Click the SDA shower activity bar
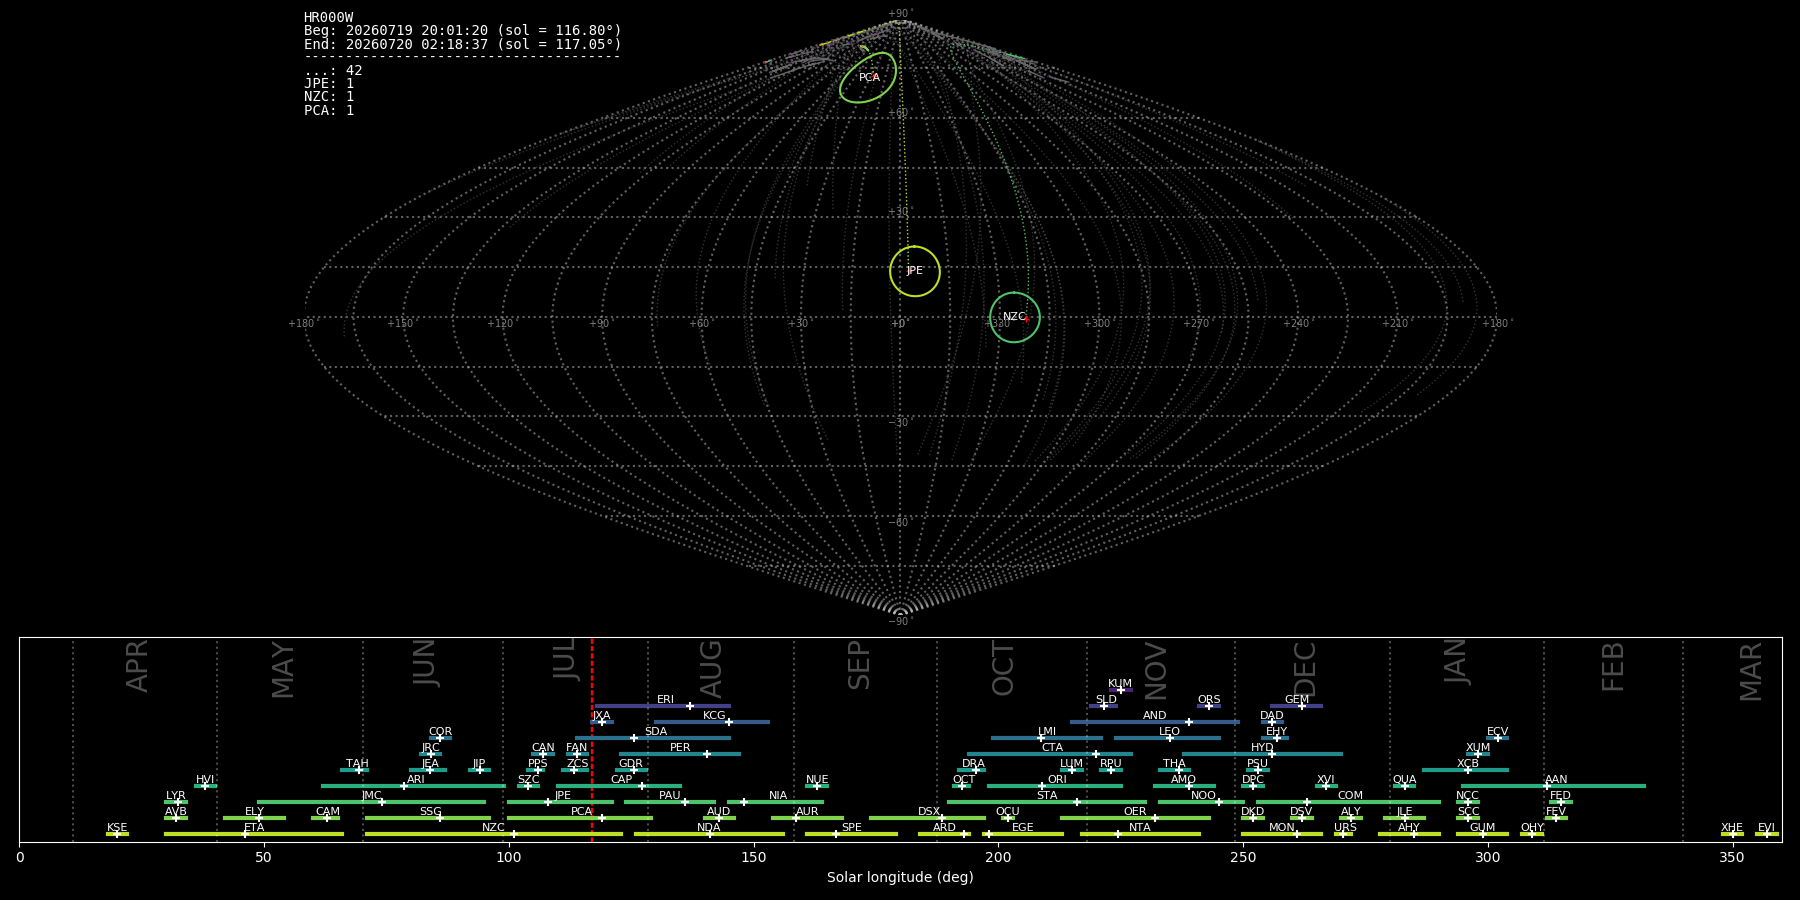1800x900 pixels. (653, 738)
